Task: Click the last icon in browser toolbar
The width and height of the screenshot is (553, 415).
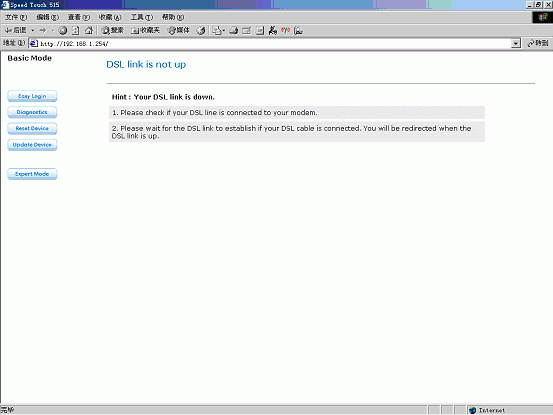Action: pyautogui.click(x=298, y=31)
